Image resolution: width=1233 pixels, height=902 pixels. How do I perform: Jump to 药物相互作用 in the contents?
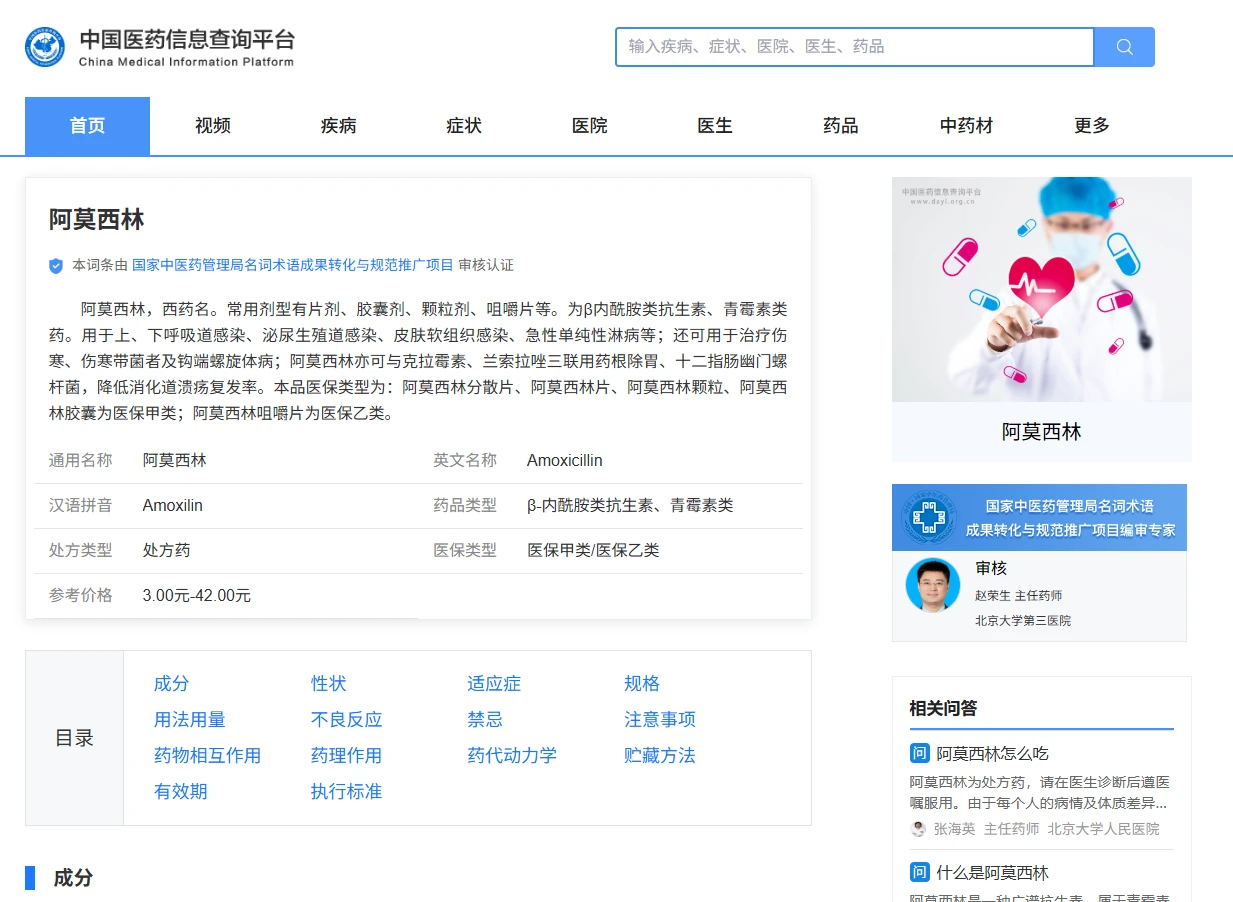207,756
